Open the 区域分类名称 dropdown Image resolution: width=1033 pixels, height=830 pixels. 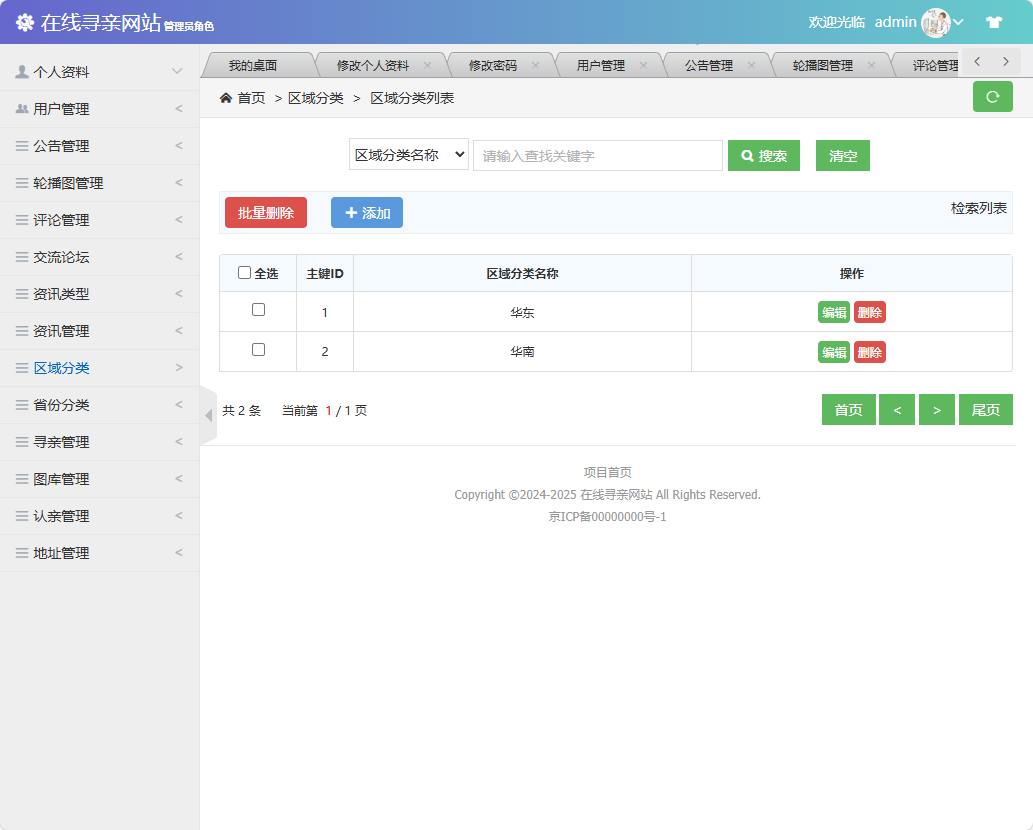pos(408,155)
